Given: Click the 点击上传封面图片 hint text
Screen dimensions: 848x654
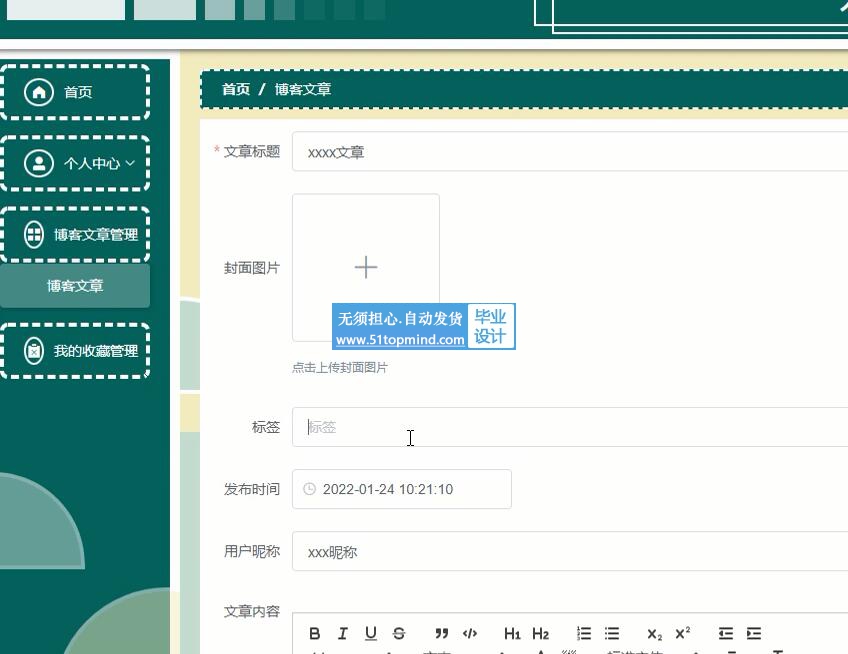Looking at the screenshot, I should [340, 368].
